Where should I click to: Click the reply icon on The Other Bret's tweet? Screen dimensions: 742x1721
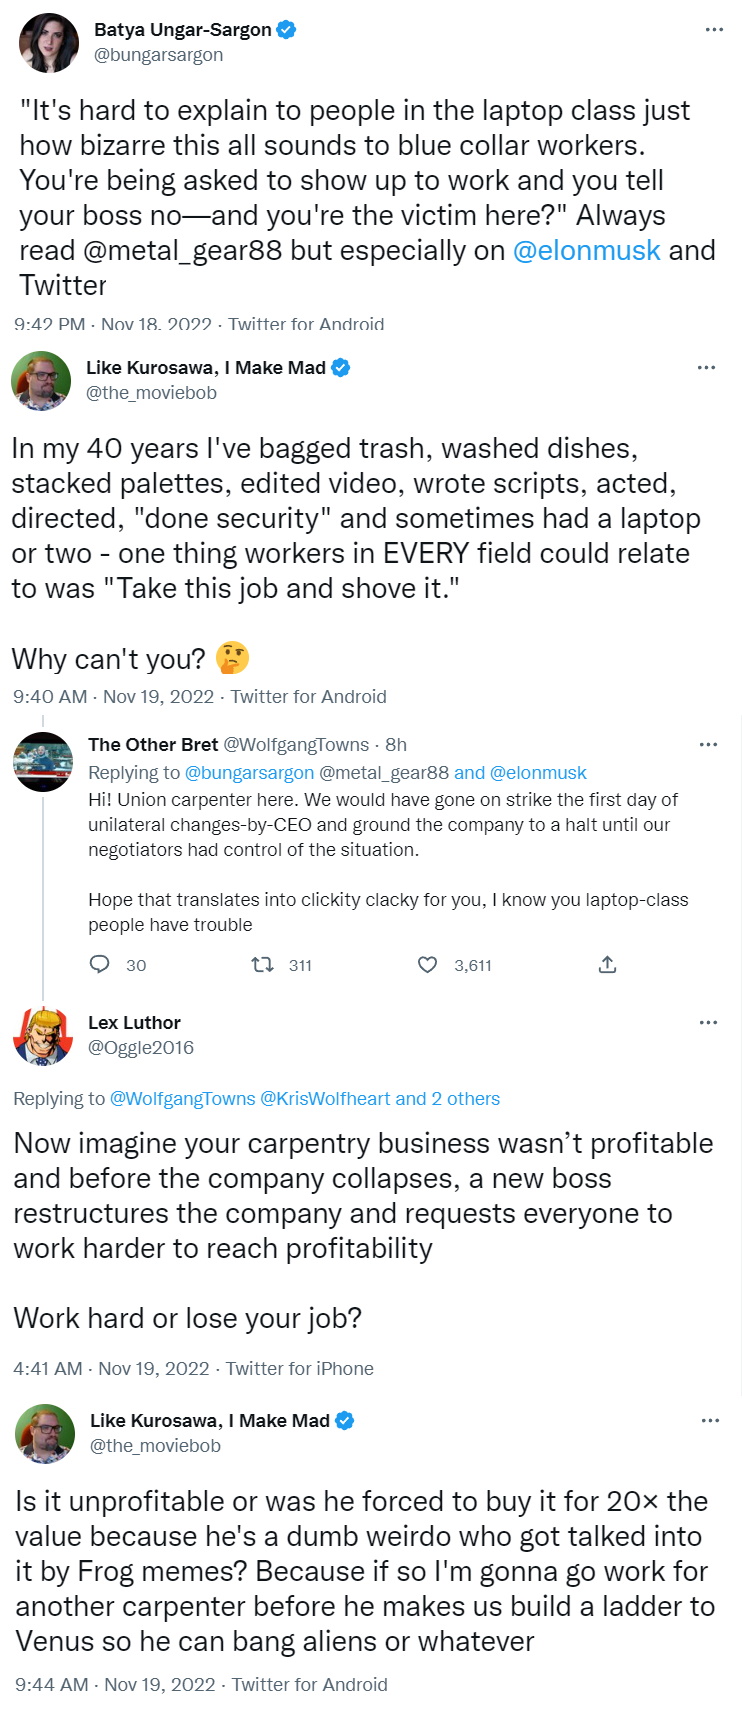coord(100,965)
